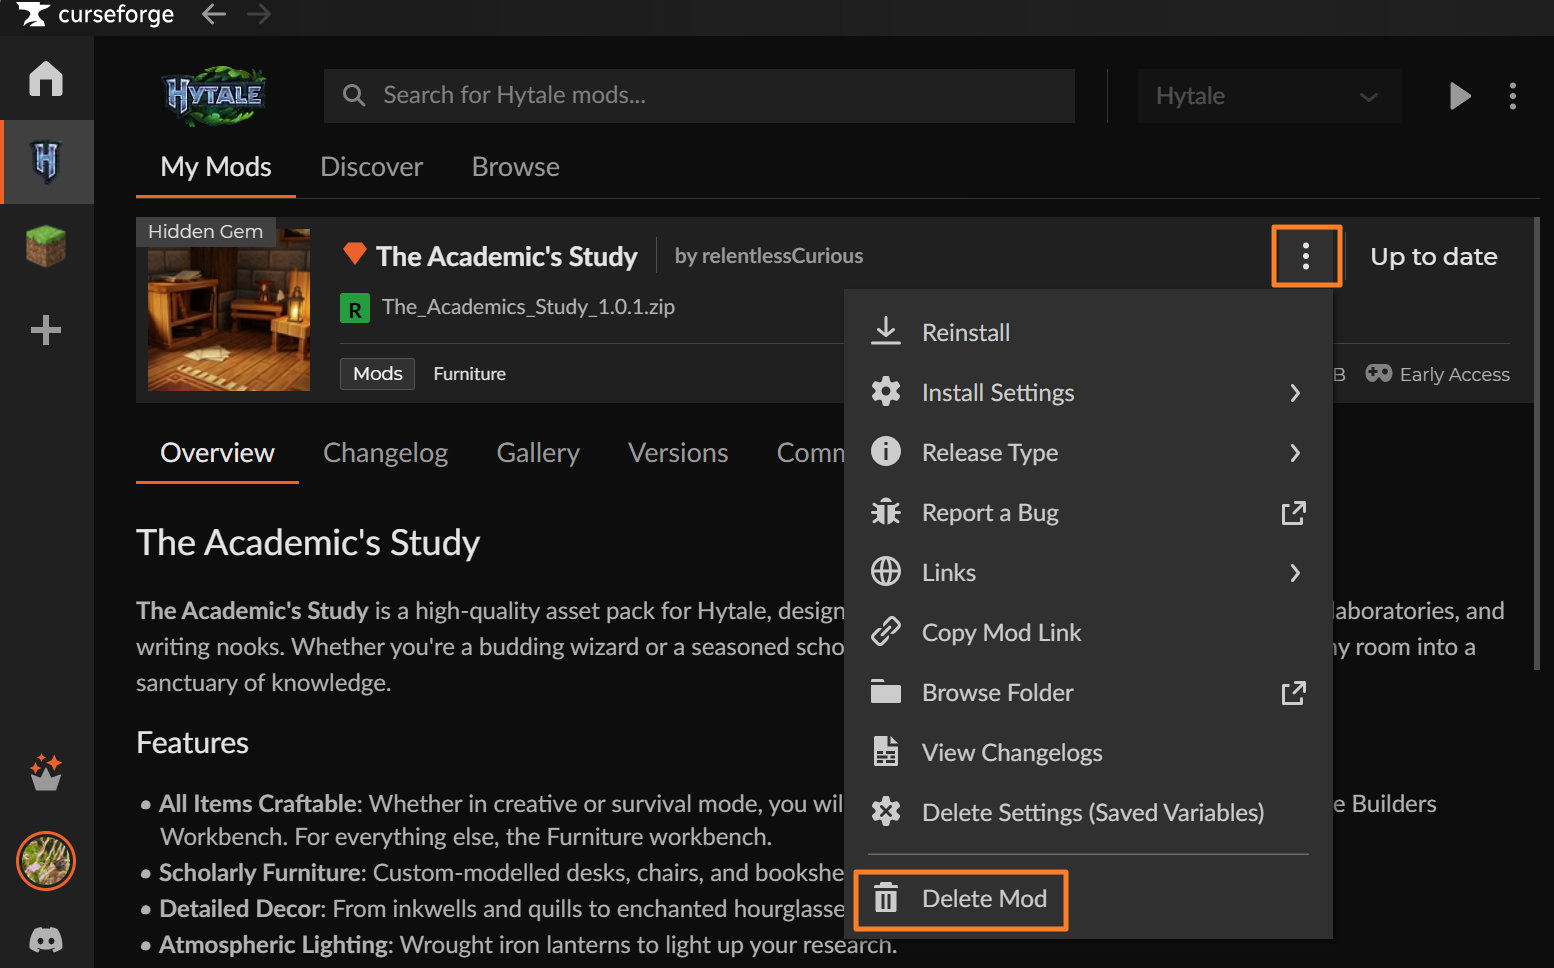
Task: Switch to the Browse tab
Action: pos(516,167)
